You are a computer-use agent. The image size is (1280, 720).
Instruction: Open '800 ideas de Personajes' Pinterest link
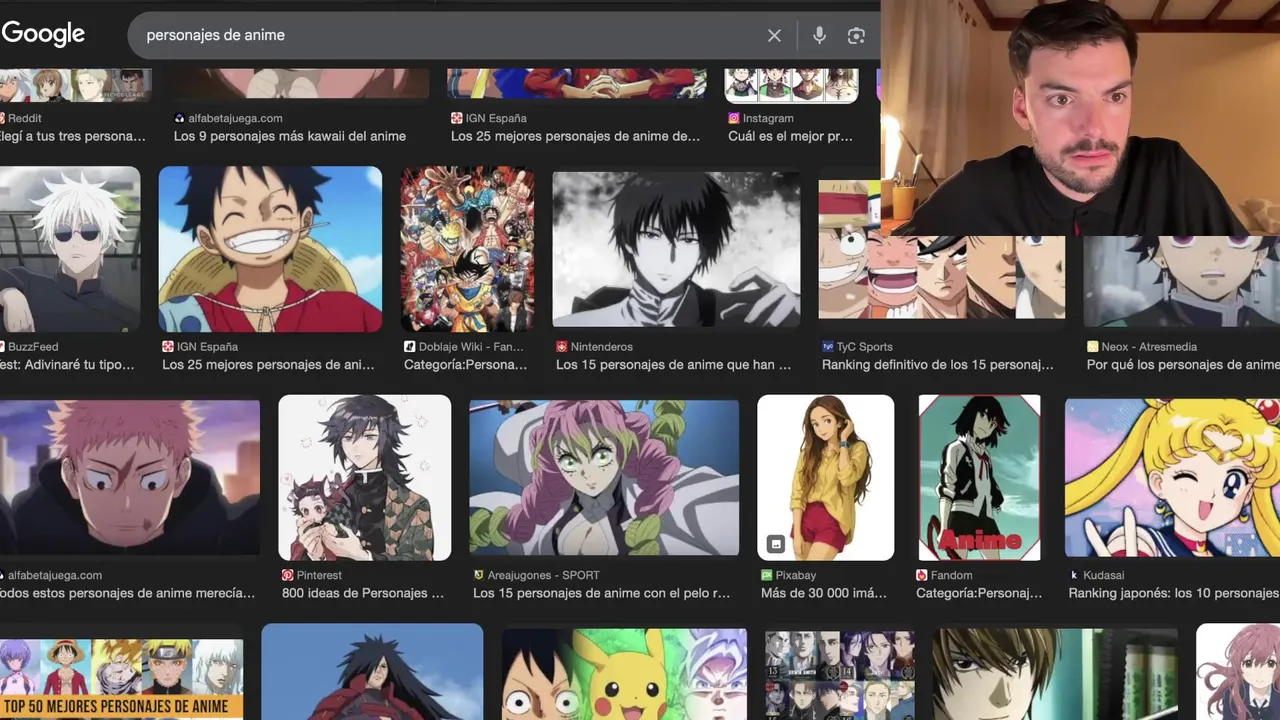click(x=363, y=593)
